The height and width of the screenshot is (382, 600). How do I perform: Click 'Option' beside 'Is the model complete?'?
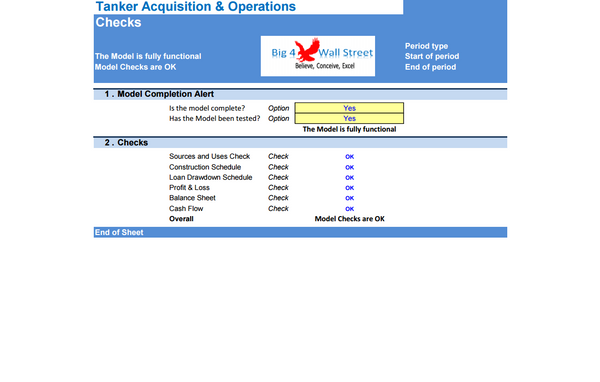click(x=279, y=108)
